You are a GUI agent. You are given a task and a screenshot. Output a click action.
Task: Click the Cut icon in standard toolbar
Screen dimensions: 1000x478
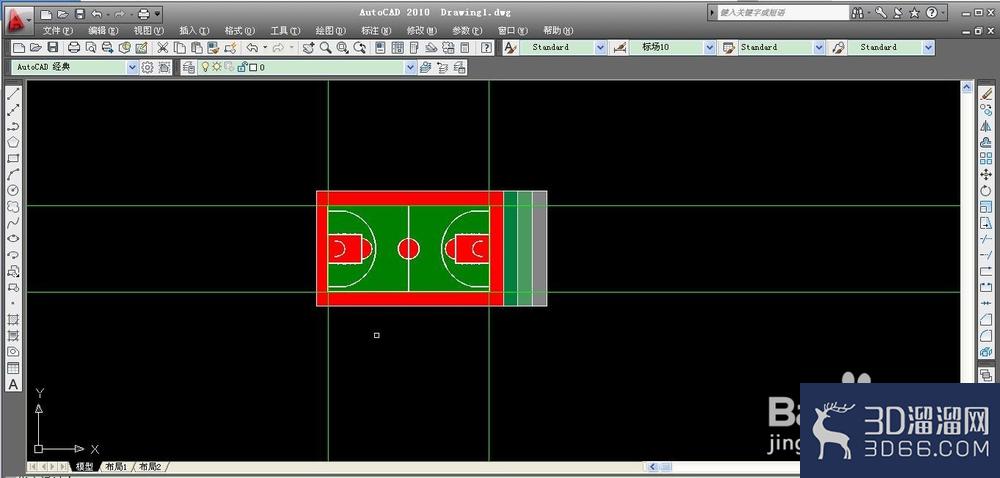click(163, 47)
